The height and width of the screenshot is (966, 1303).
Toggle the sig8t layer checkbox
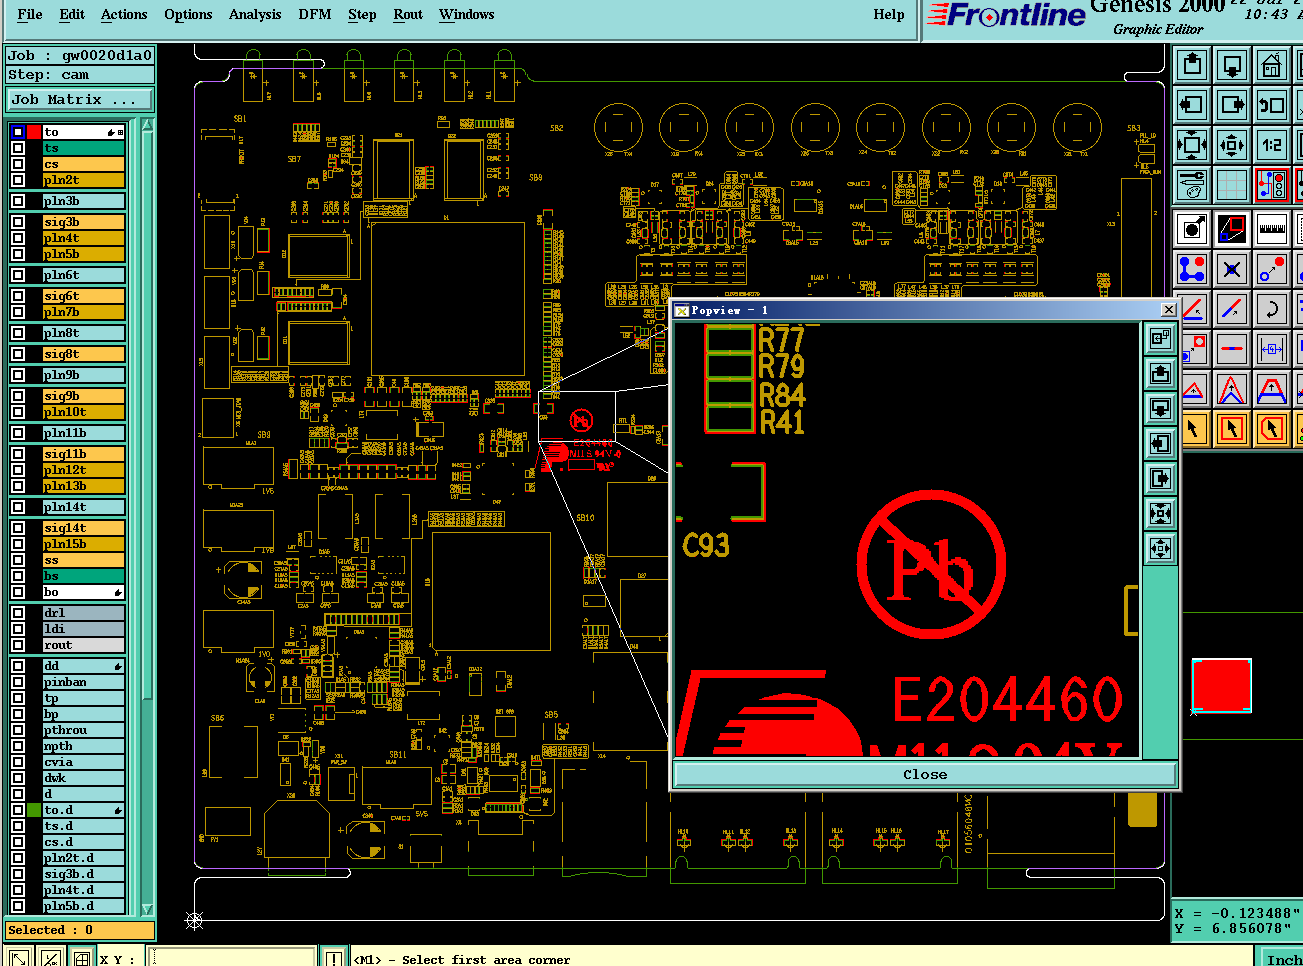18,354
